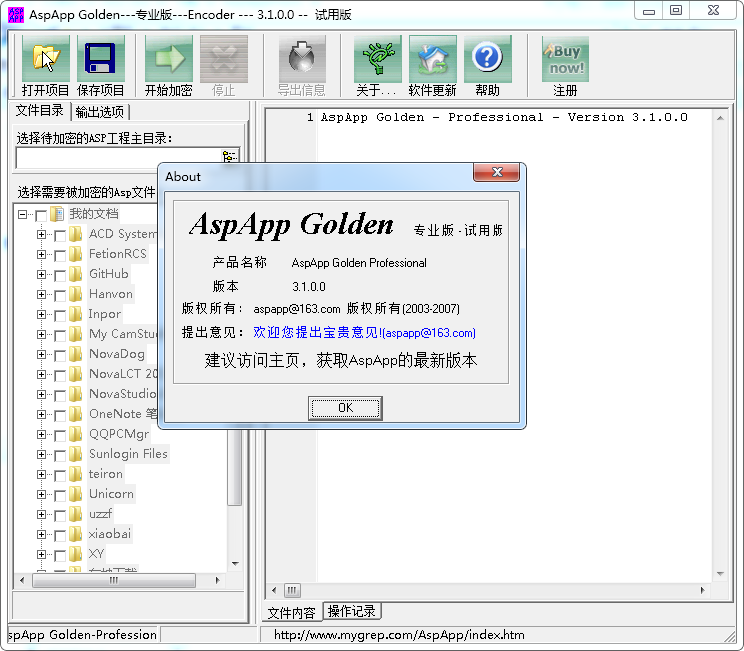744x651 pixels.
Task: Collapse the 我的文档 root tree node
Action: pyautogui.click(x=23, y=214)
